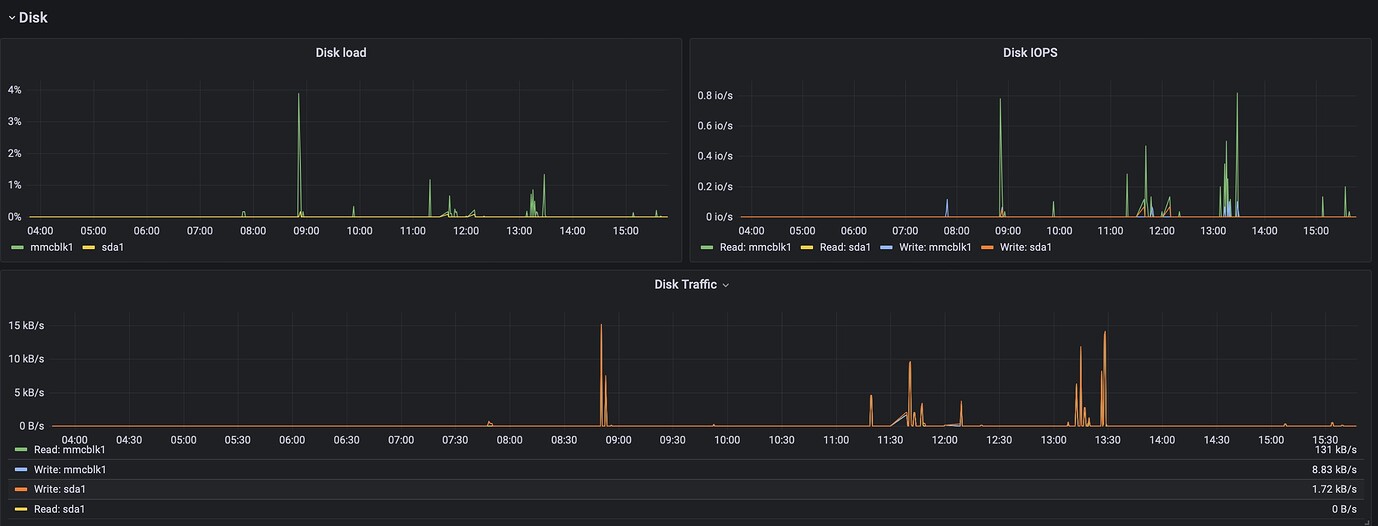This screenshot has height=526, width=1378.
Task: Open yellow swatch of Read: sda1 in Disk Traffic
Action: 21,509
